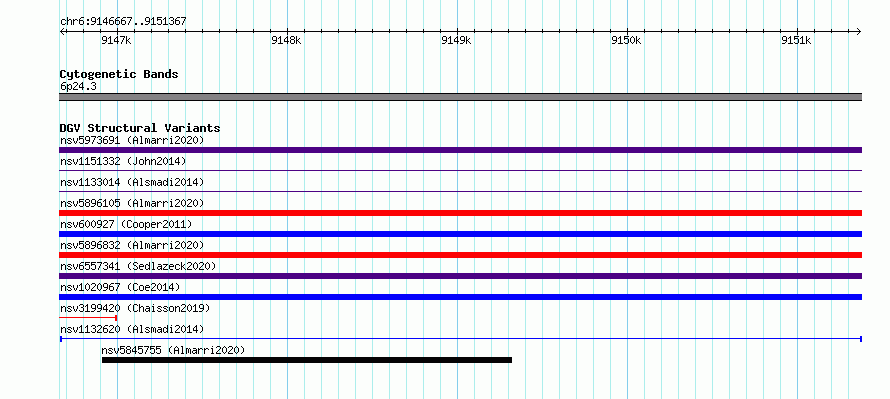Click the right arrowhead of the ruler
The width and height of the screenshot is (890, 399).
click(858, 32)
